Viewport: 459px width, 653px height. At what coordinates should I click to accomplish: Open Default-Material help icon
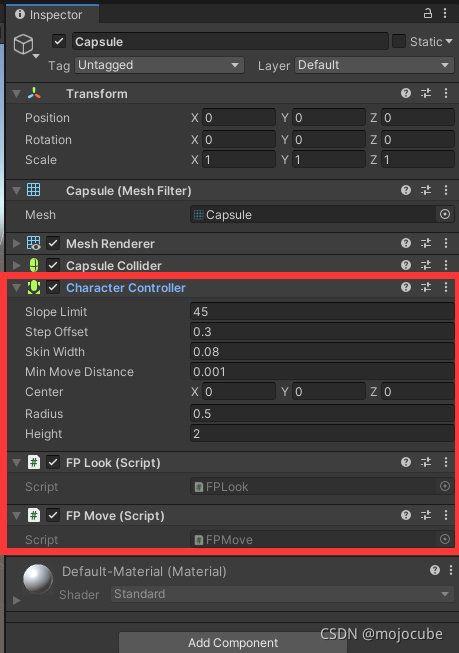(435, 570)
